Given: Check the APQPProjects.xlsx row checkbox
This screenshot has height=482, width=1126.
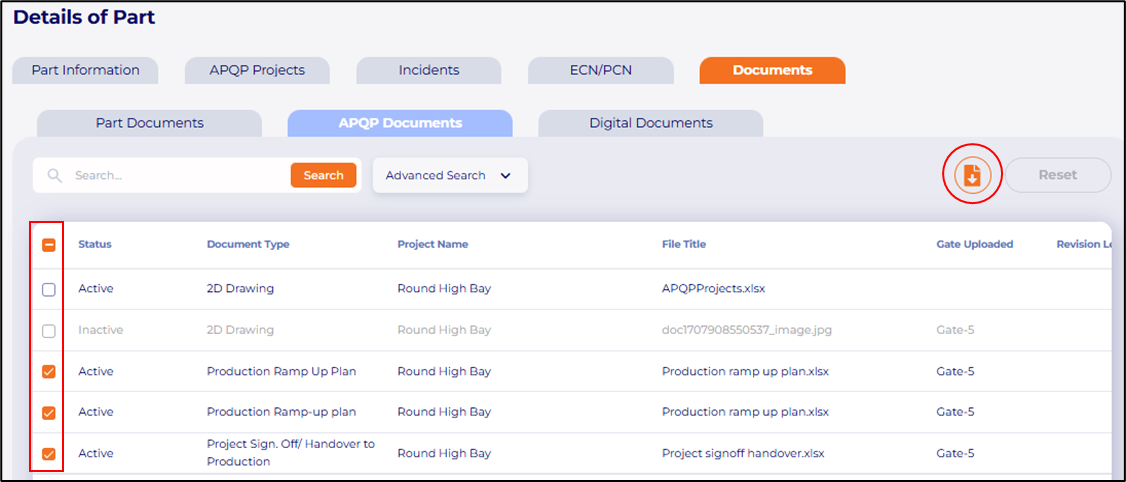Looking at the screenshot, I should (48, 290).
